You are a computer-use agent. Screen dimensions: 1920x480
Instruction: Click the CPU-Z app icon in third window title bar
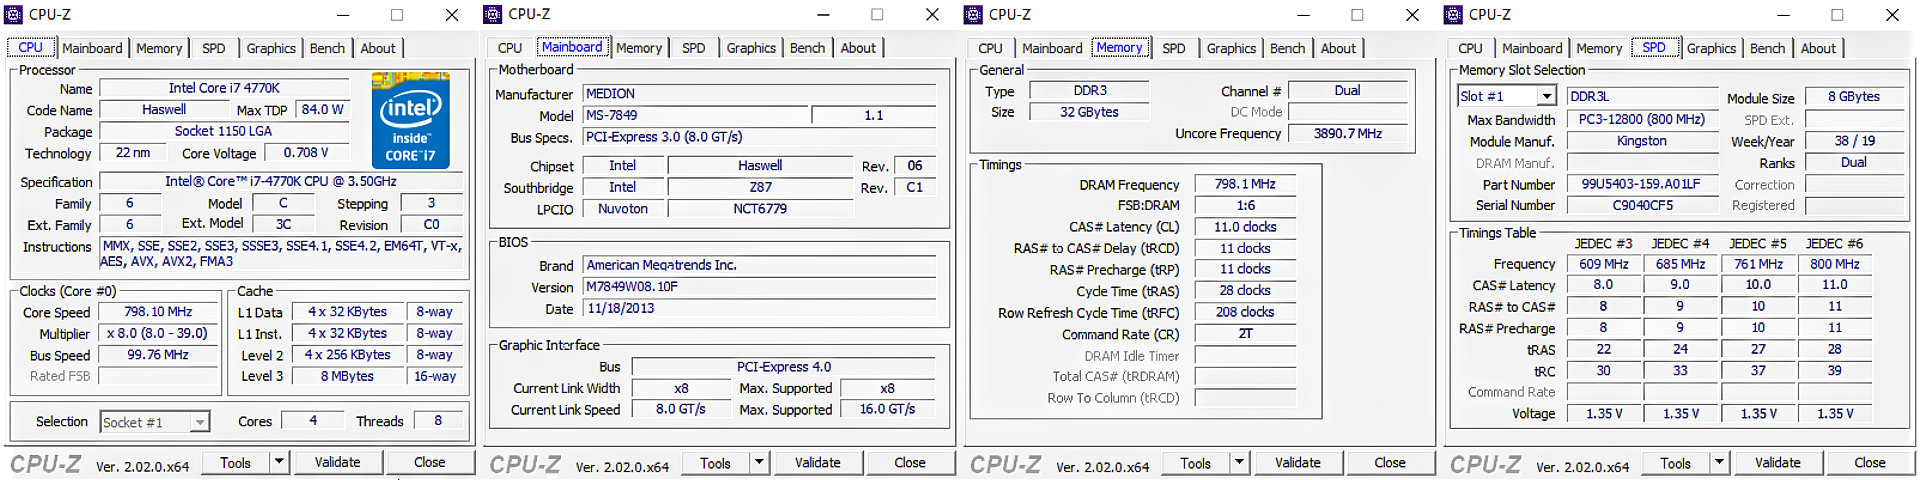tap(972, 14)
